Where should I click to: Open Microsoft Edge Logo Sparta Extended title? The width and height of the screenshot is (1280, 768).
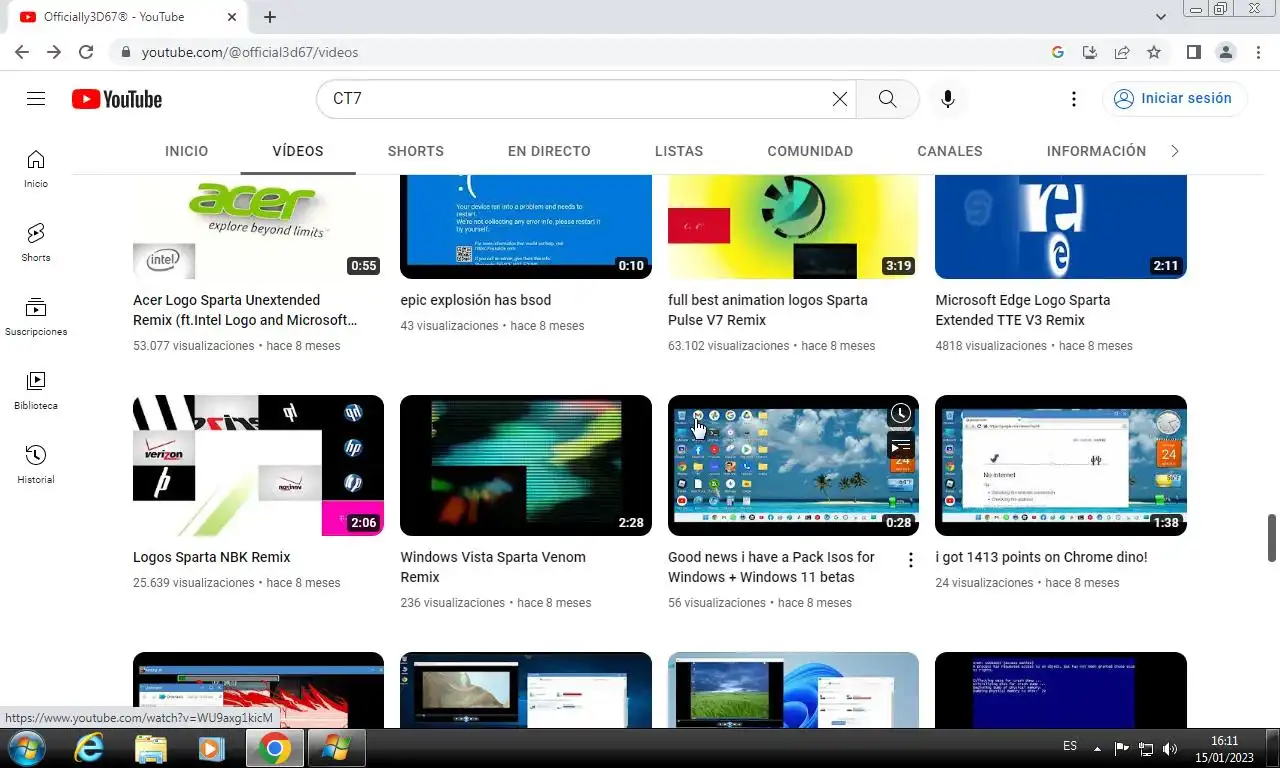1023,310
